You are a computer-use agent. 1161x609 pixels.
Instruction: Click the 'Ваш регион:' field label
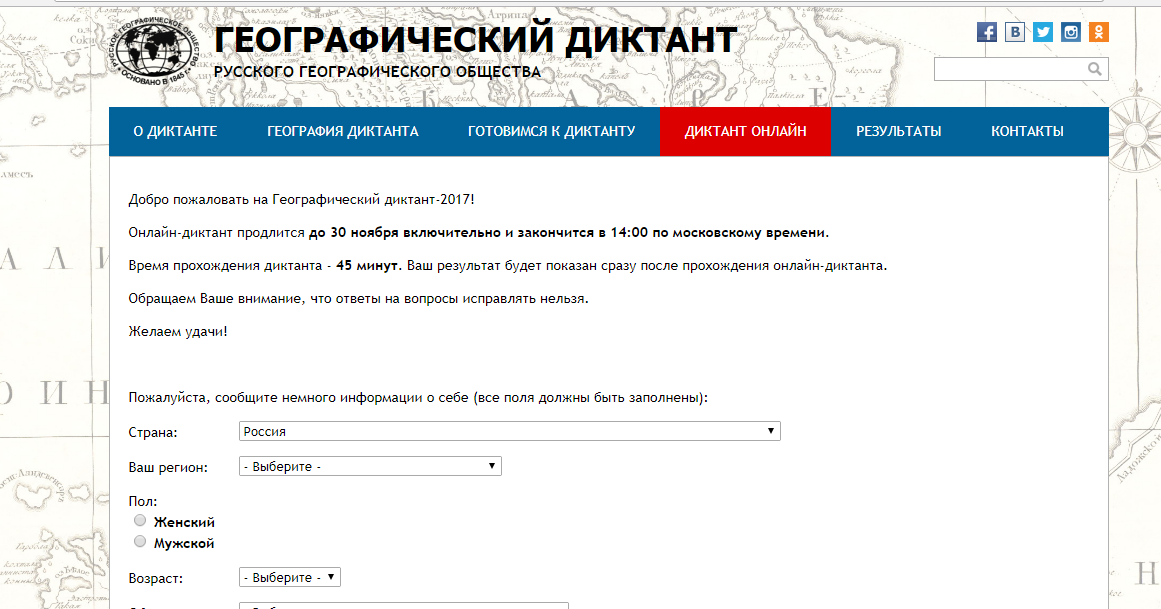tap(168, 467)
